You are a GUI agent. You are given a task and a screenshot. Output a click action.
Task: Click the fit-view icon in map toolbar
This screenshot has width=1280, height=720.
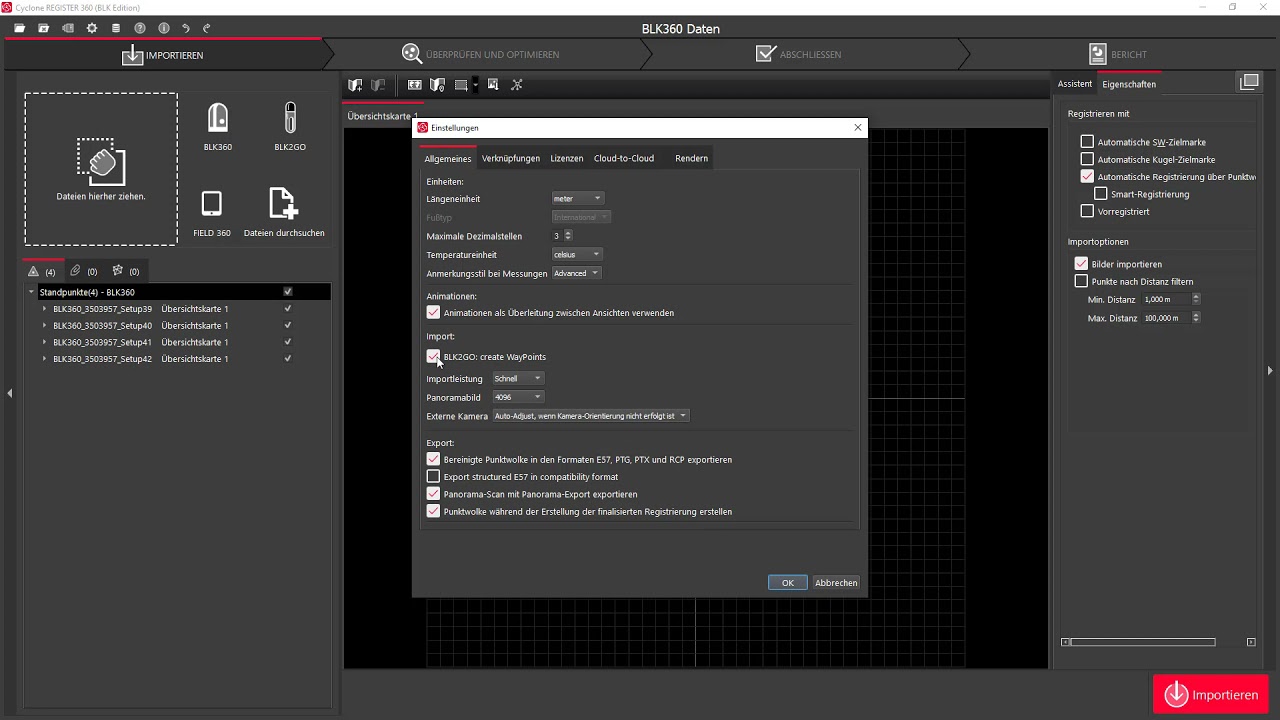coord(415,85)
